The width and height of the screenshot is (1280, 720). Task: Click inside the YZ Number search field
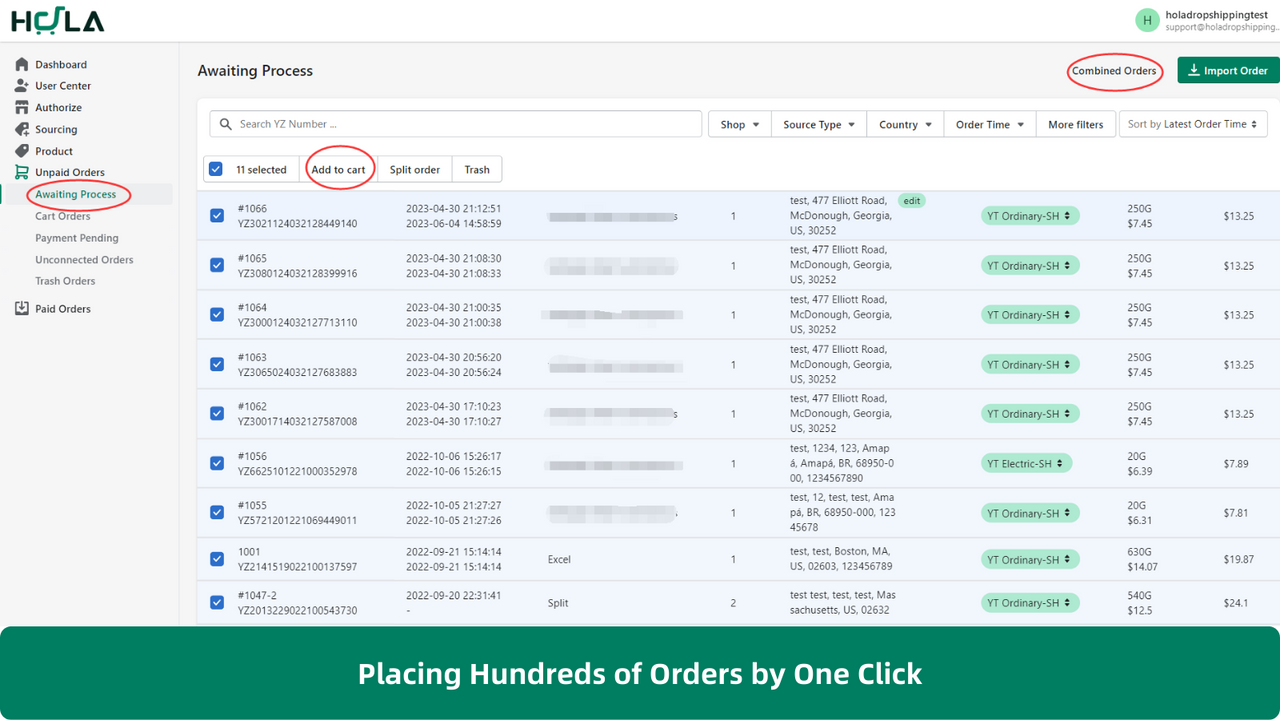click(450, 123)
